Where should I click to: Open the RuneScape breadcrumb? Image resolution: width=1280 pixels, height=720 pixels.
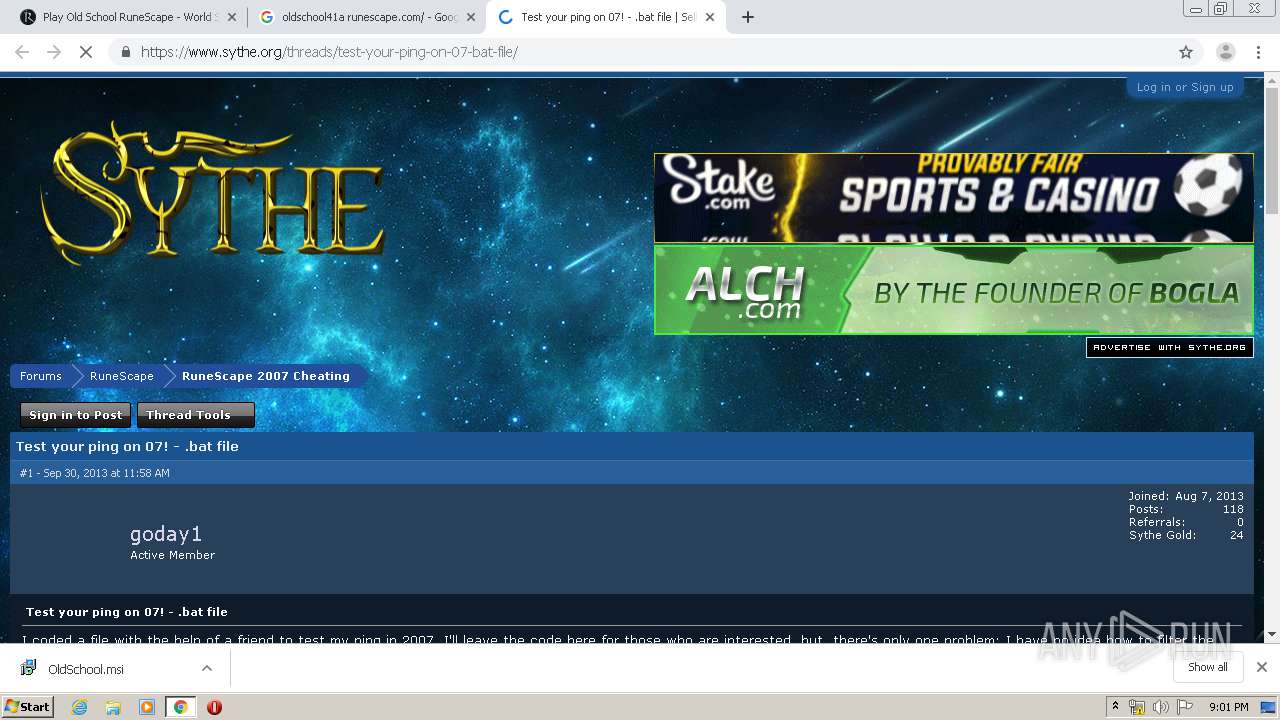(x=122, y=376)
